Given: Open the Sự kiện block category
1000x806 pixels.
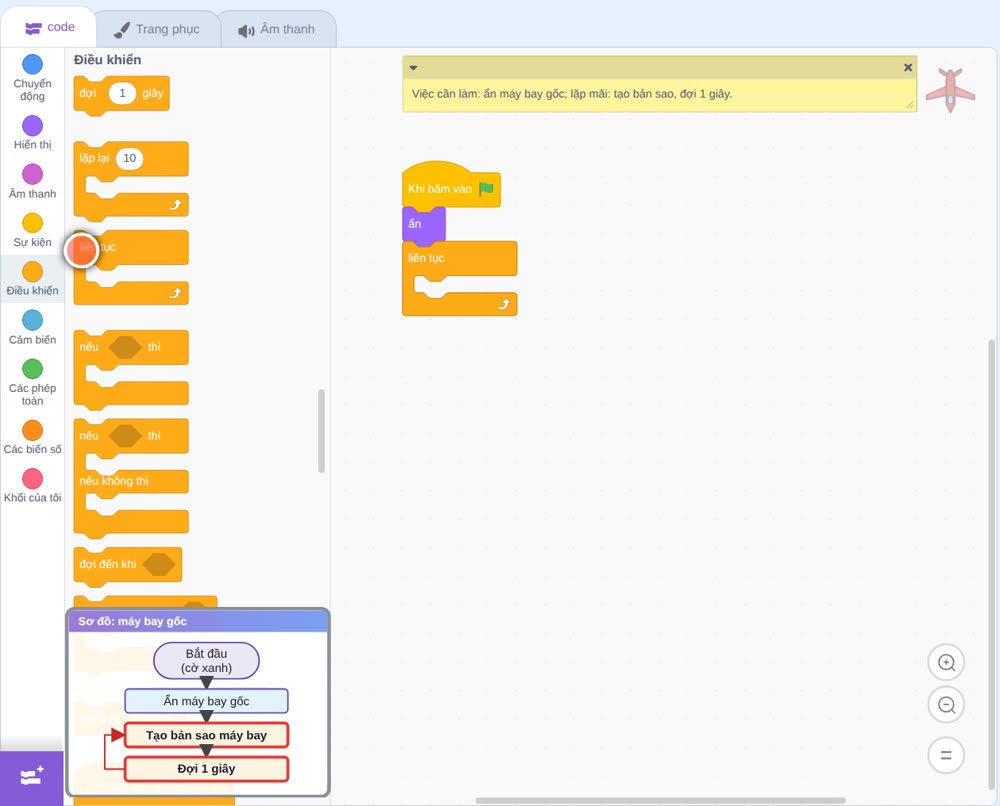Looking at the screenshot, I should point(33,230).
